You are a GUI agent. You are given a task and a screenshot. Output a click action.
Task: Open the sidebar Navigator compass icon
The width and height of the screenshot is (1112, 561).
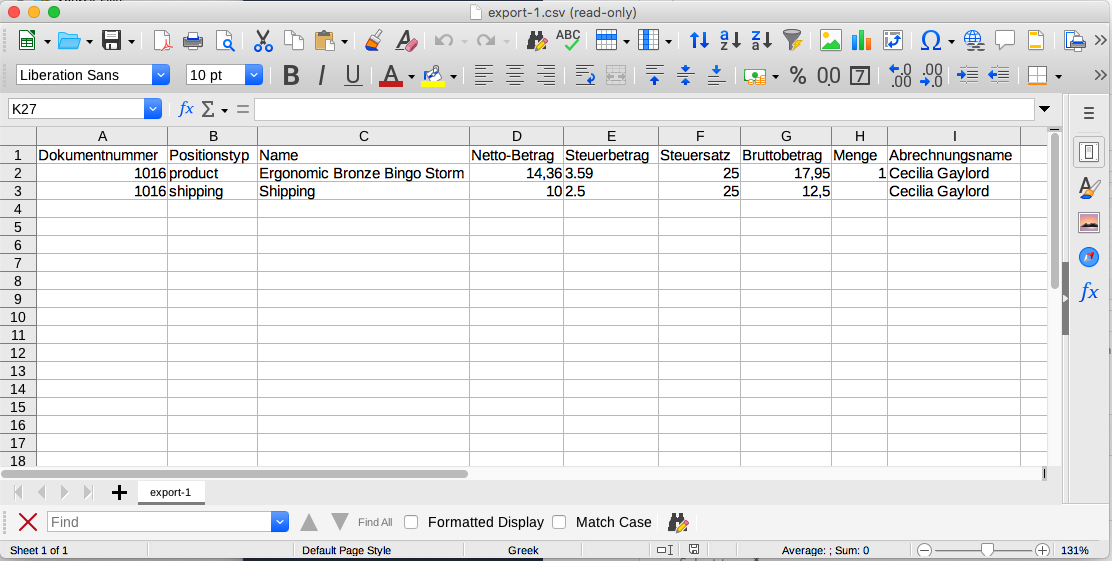[1089, 257]
